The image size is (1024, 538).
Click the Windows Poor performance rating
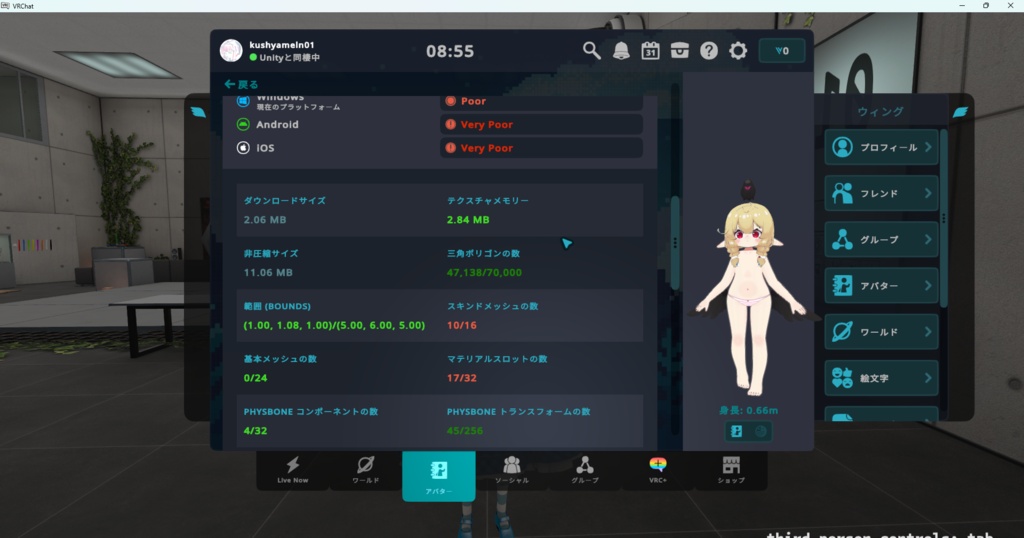tap(541, 102)
